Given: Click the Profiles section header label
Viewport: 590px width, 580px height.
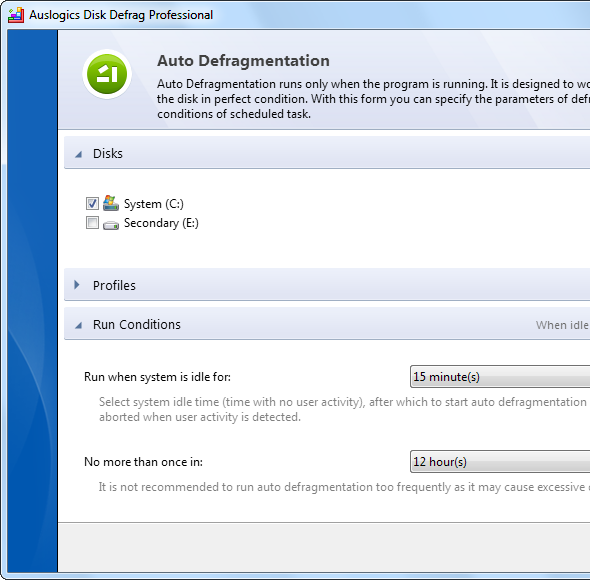Looking at the screenshot, I should coord(114,286).
